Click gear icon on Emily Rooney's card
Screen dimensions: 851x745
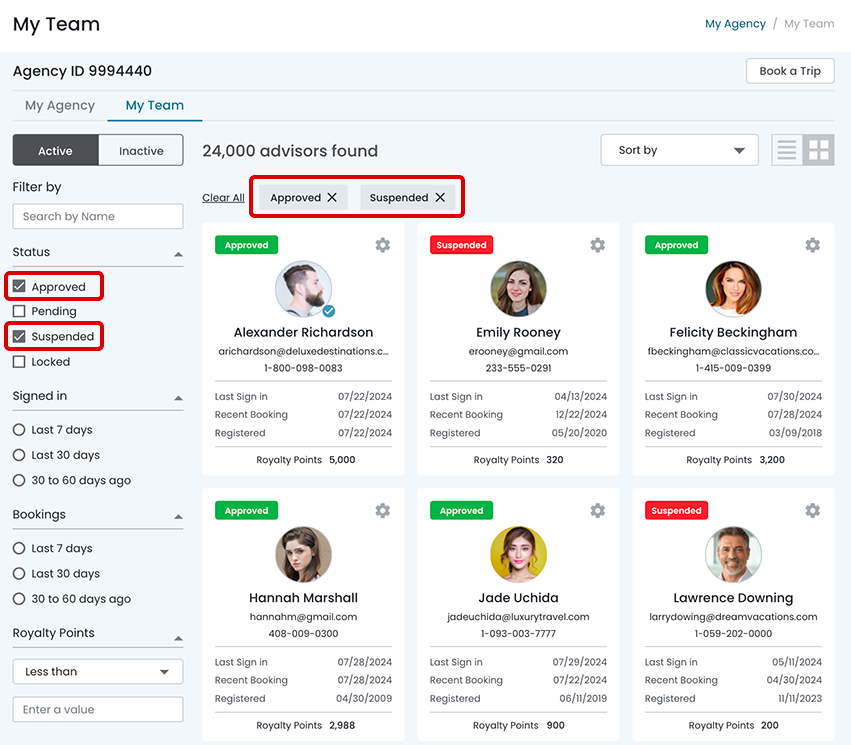click(x=597, y=245)
